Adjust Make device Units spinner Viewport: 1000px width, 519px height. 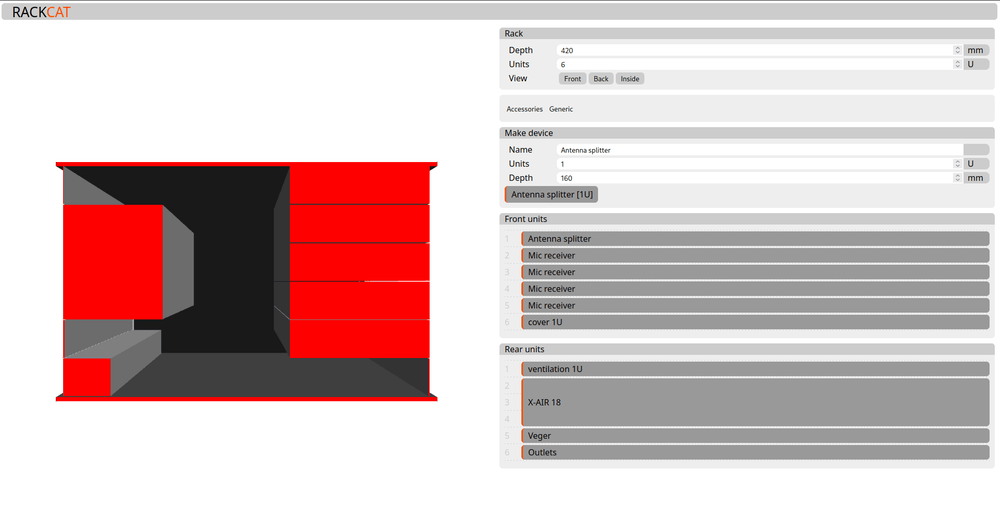pos(957,164)
